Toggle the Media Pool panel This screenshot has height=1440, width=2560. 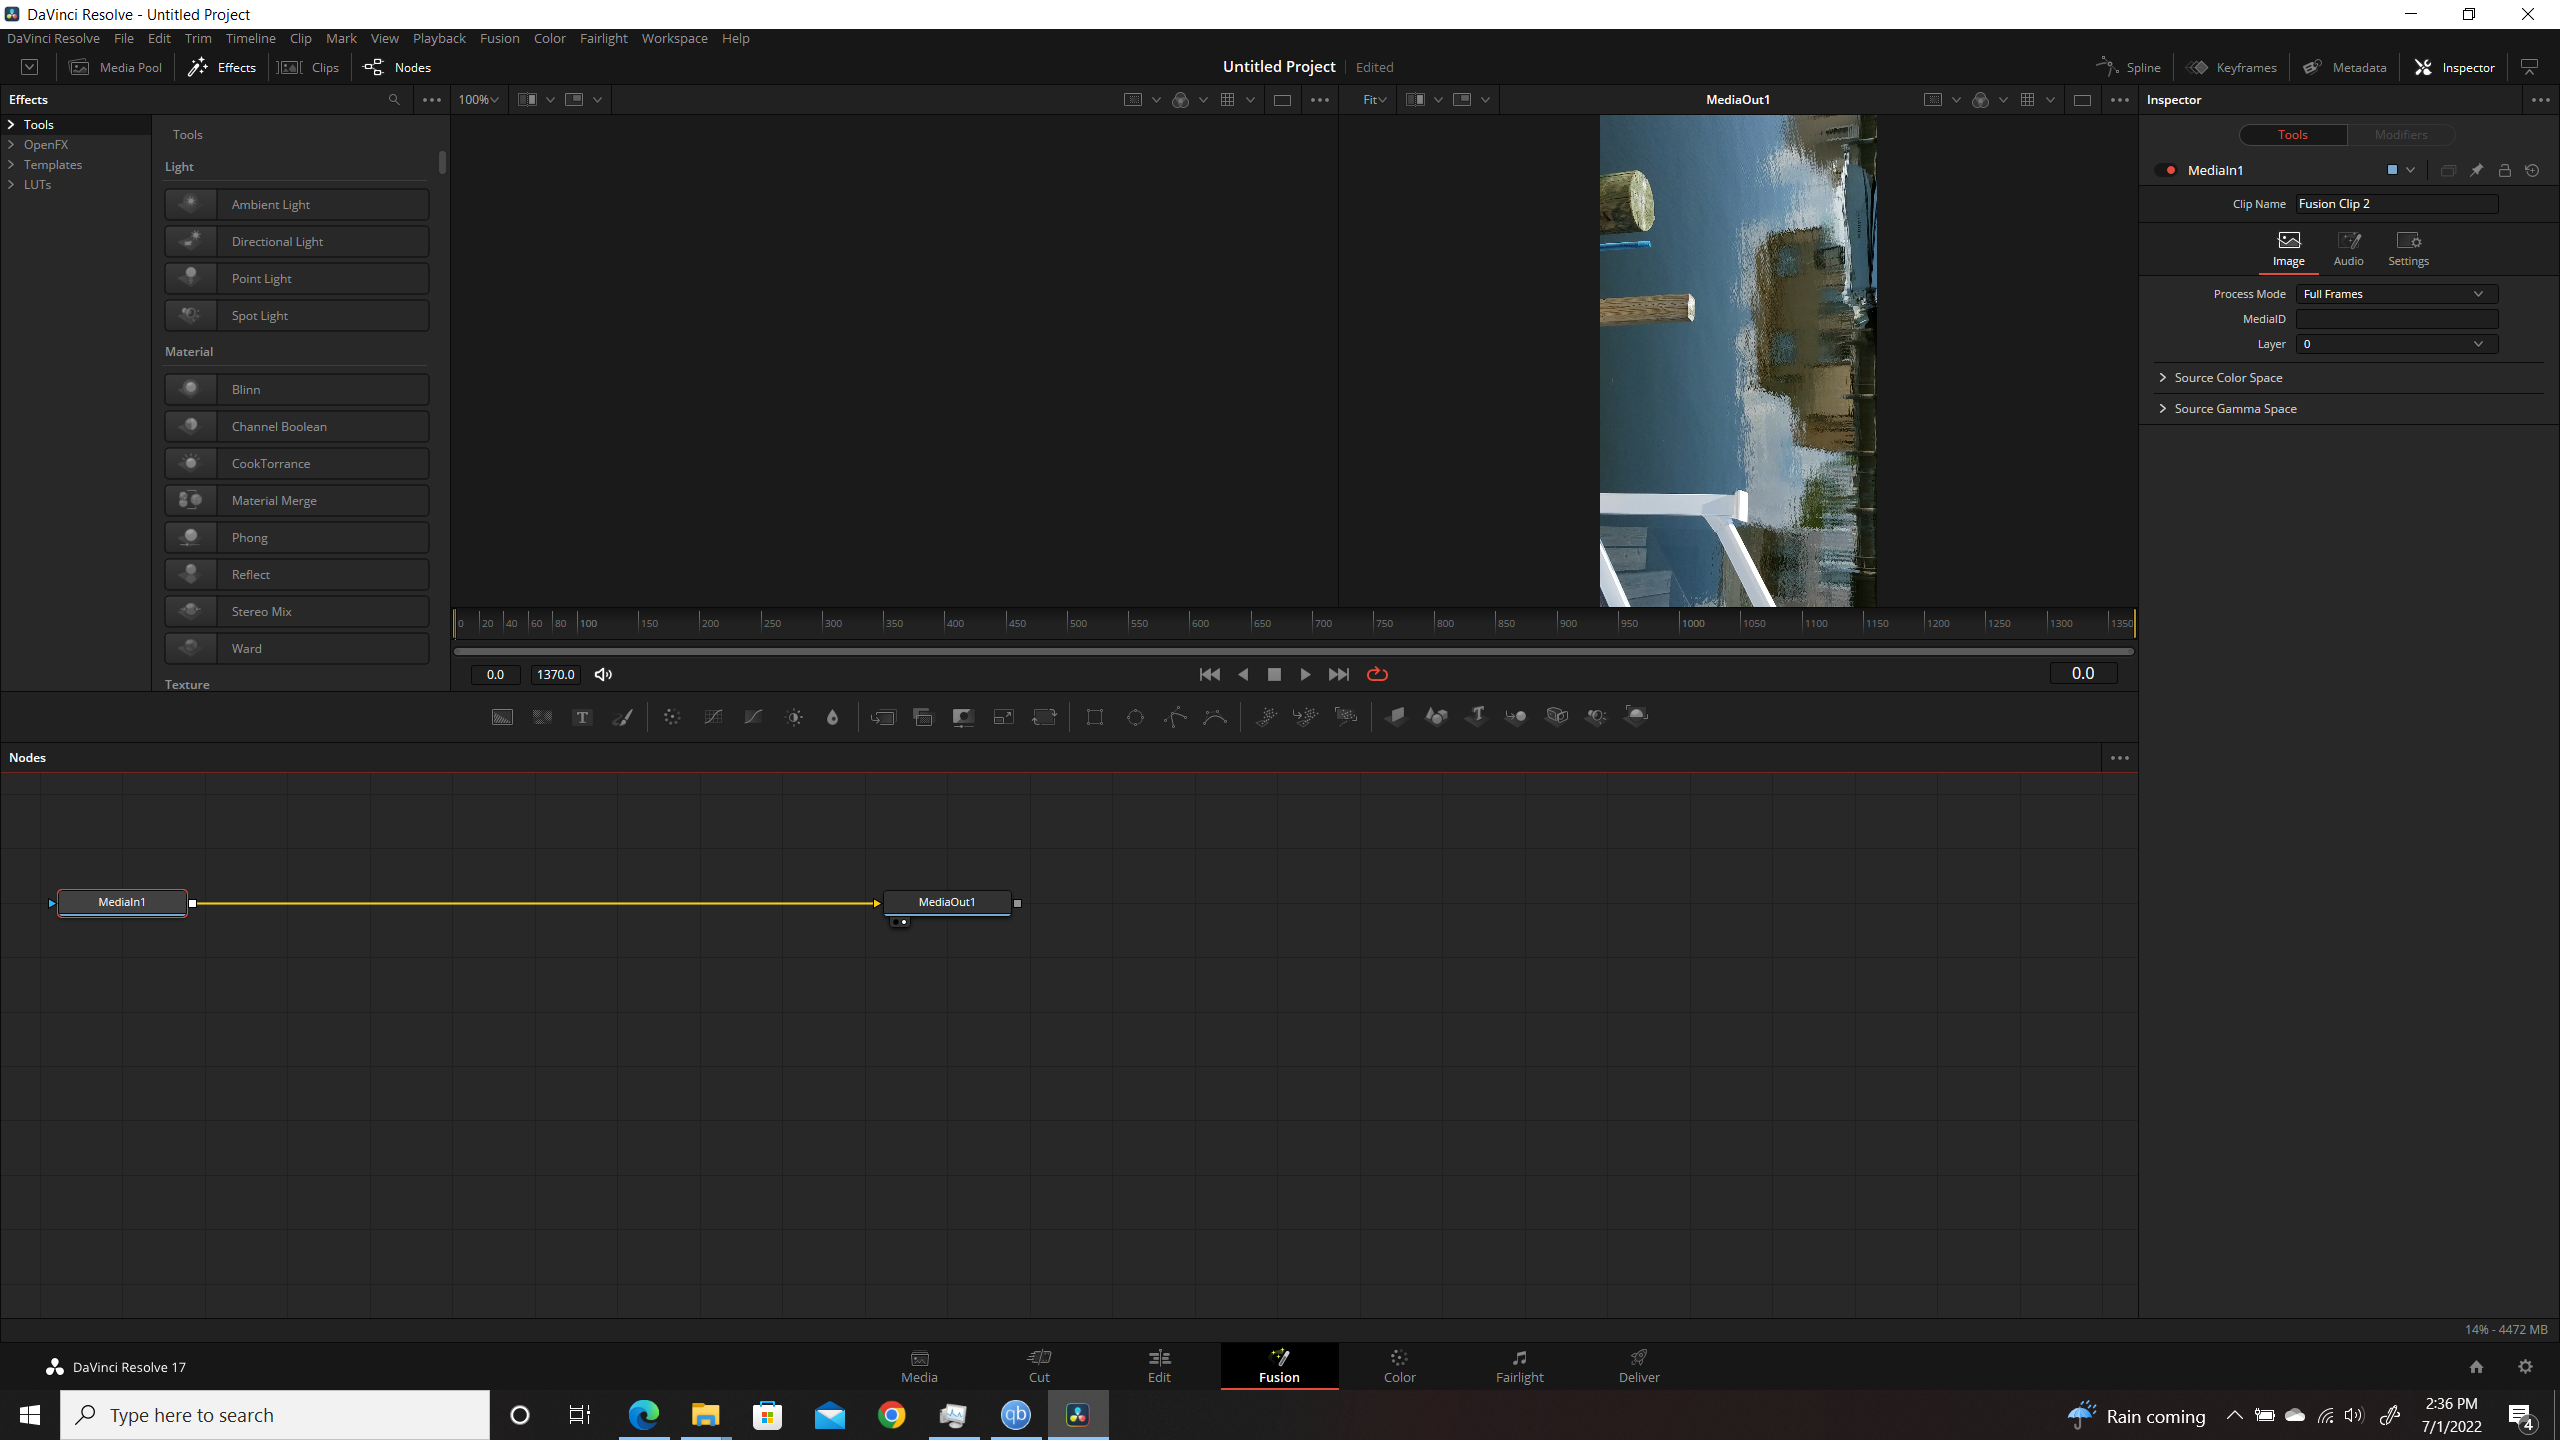116,68
